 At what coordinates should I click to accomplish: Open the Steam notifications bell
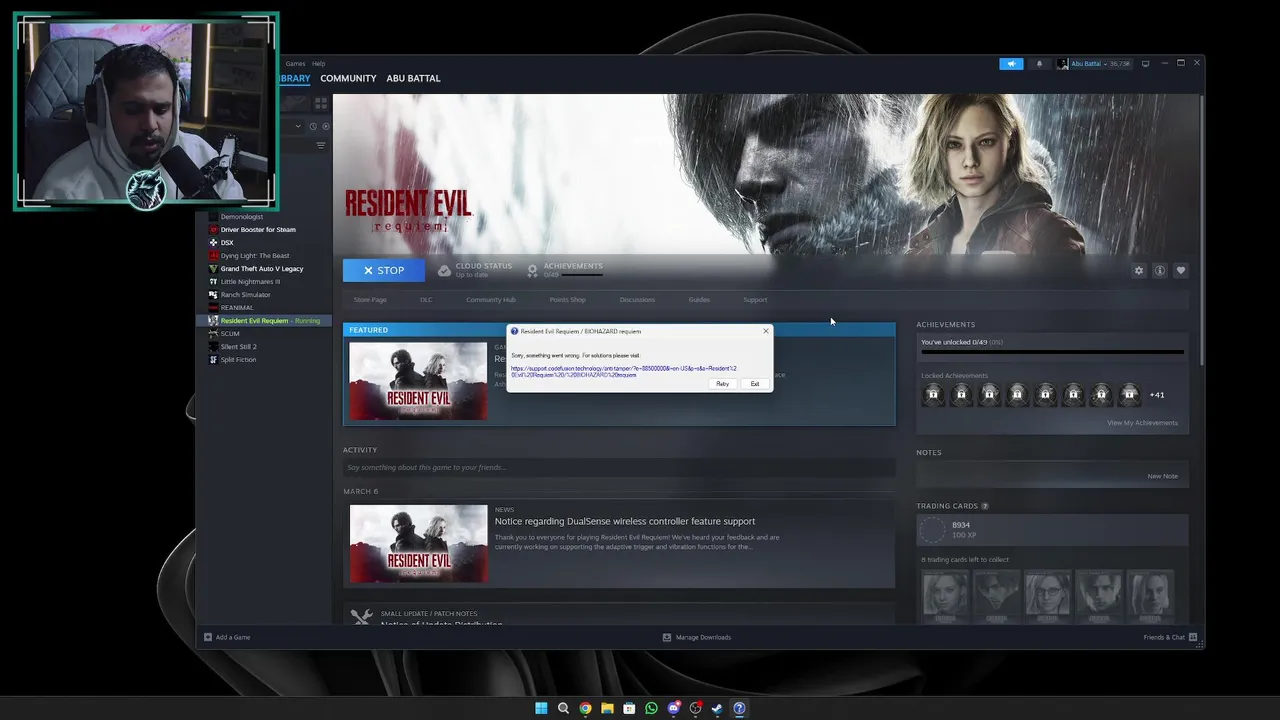pyautogui.click(x=1039, y=64)
